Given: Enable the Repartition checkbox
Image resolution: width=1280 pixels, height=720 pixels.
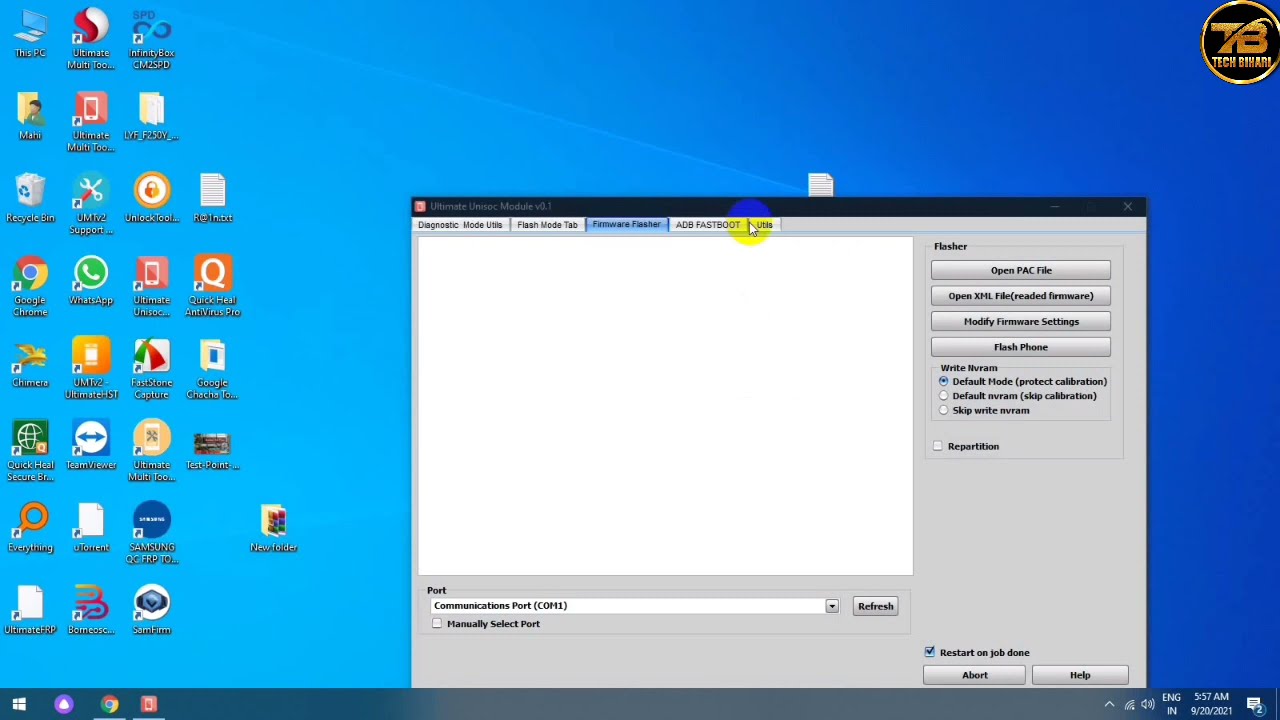Looking at the screenshot, I should pyautogui.click(x=938, y=447).
